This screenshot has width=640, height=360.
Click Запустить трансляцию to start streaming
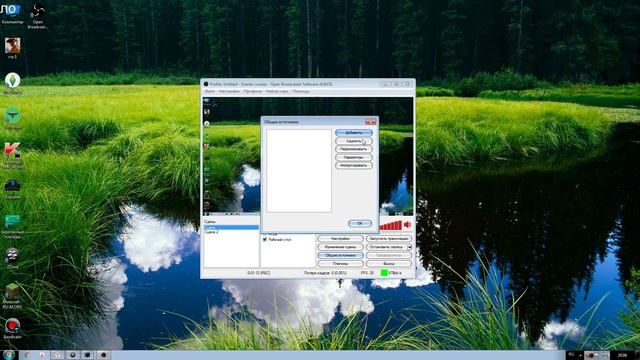389,238
